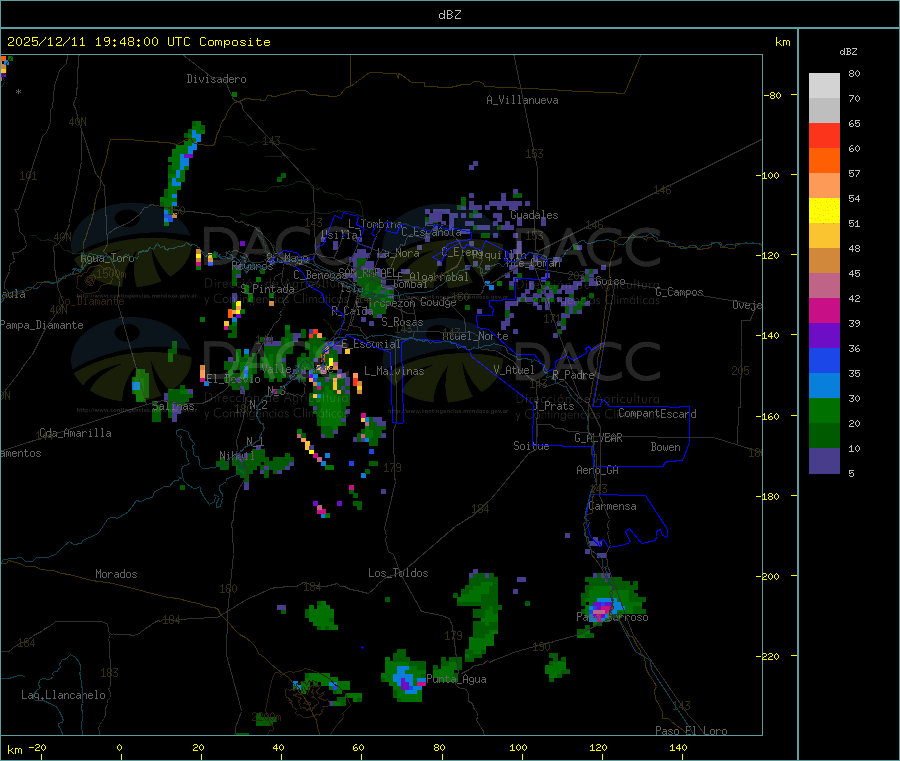
Task: Click the Paso_El_Loro label
Action: click(691, 731)
